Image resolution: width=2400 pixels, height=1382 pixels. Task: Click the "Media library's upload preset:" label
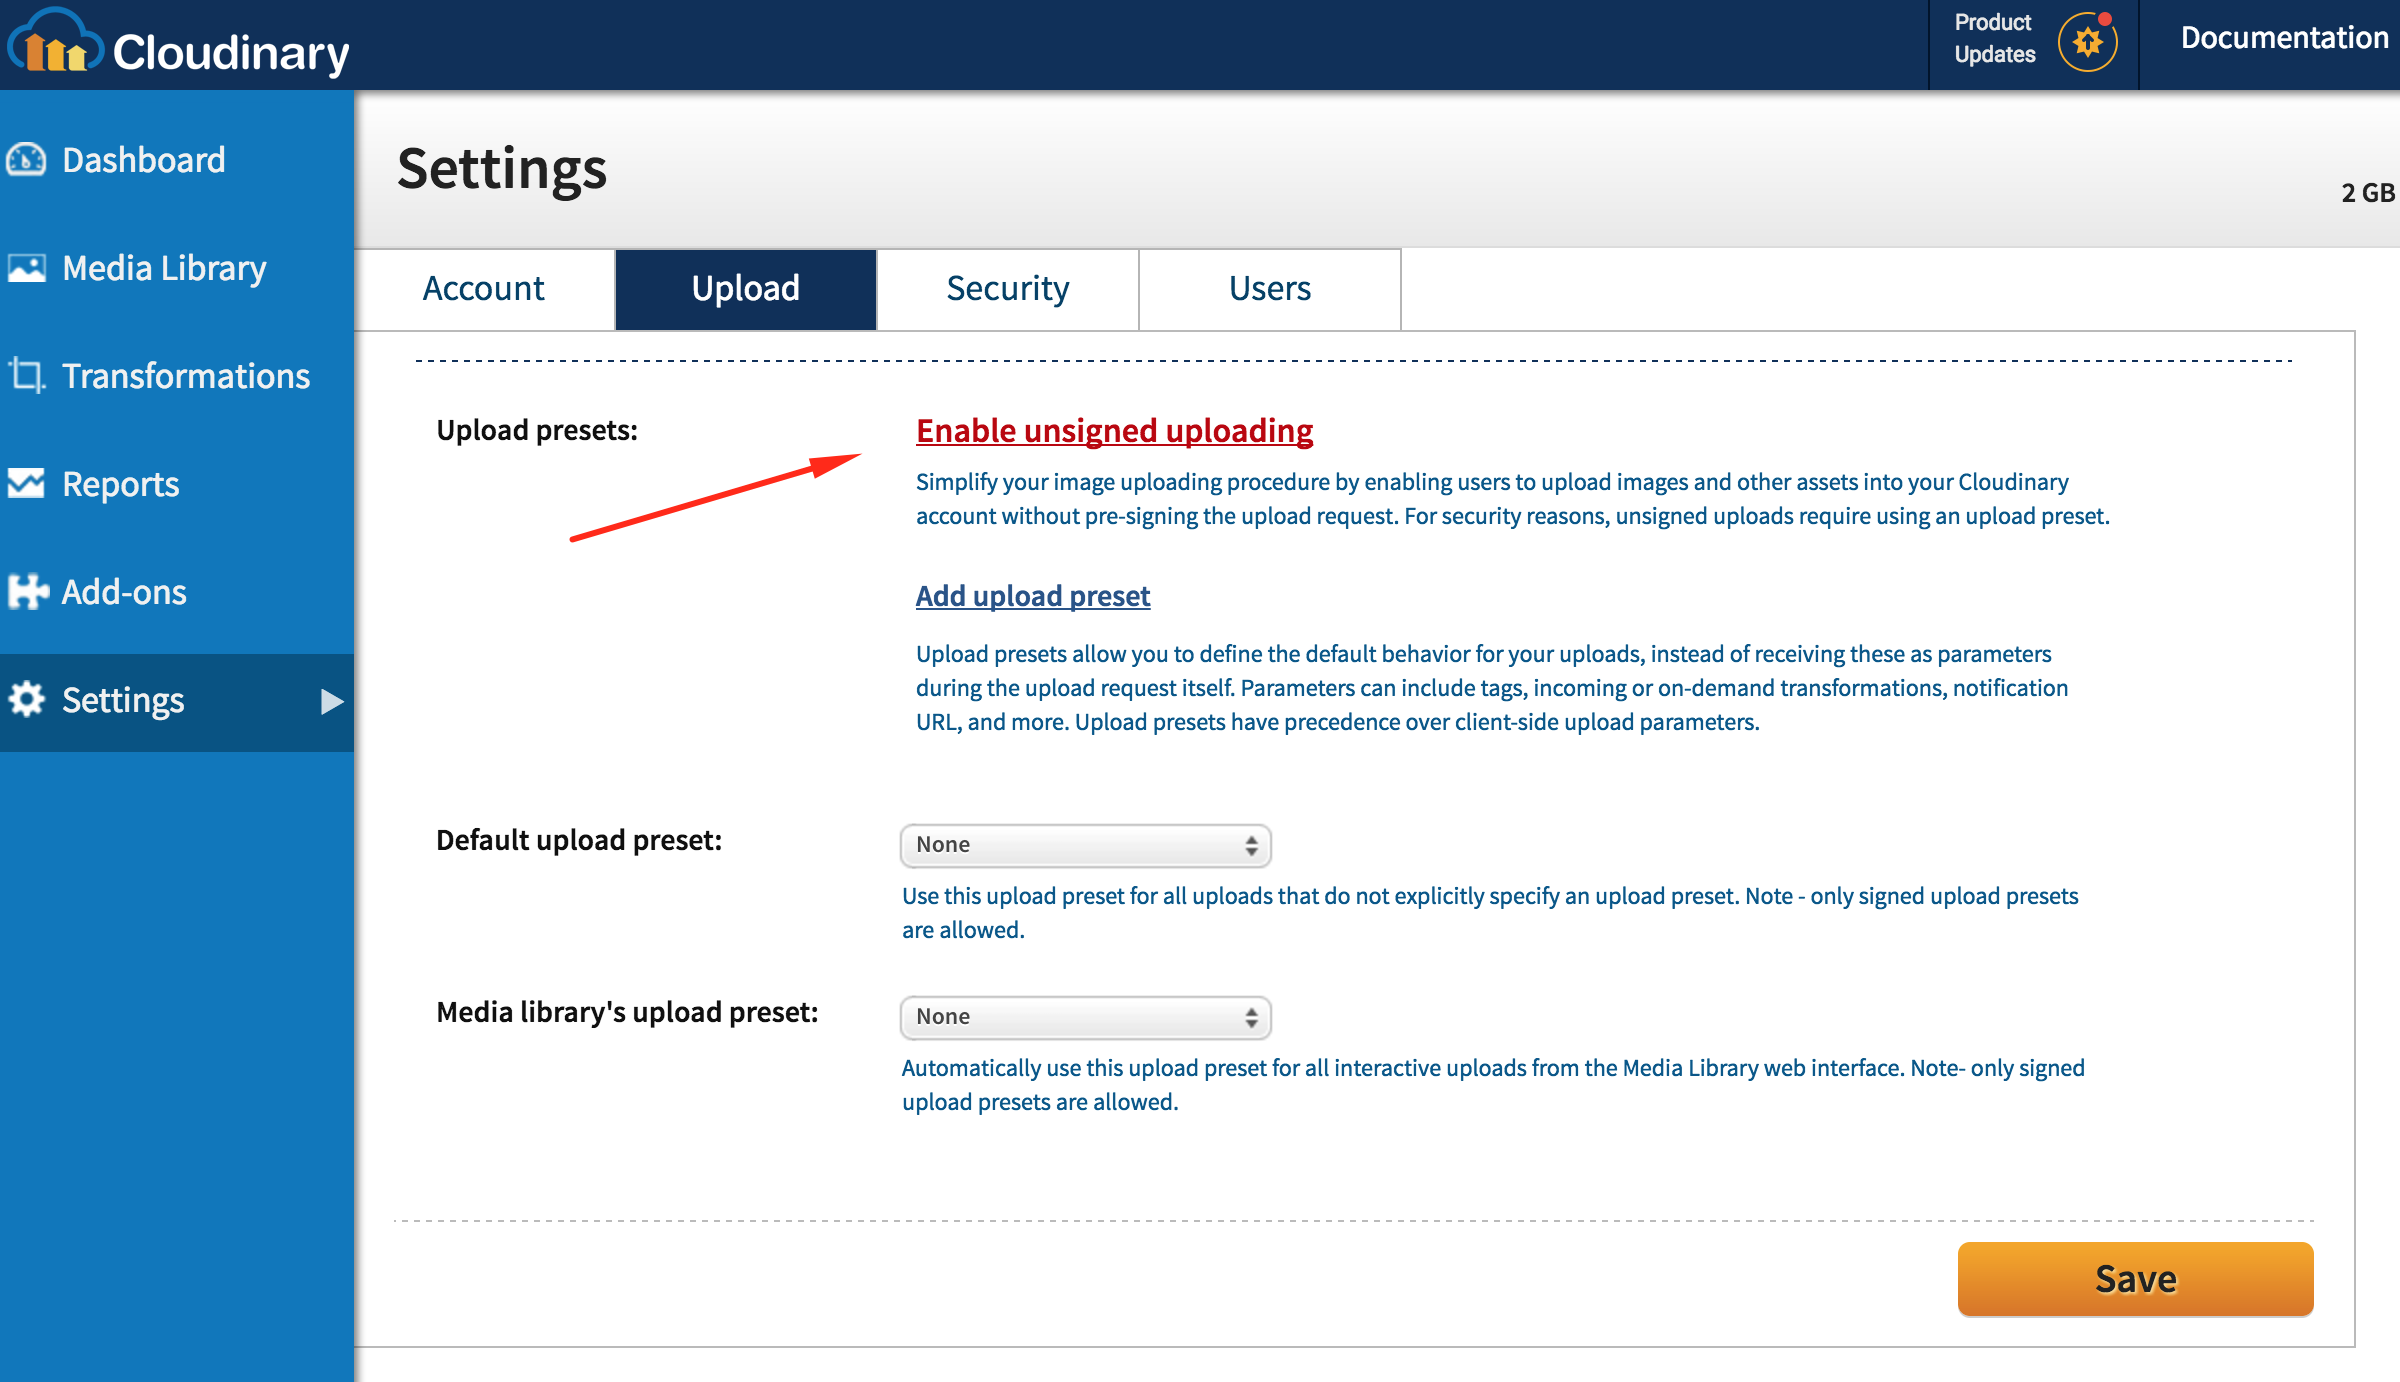tap(627, 1012)
